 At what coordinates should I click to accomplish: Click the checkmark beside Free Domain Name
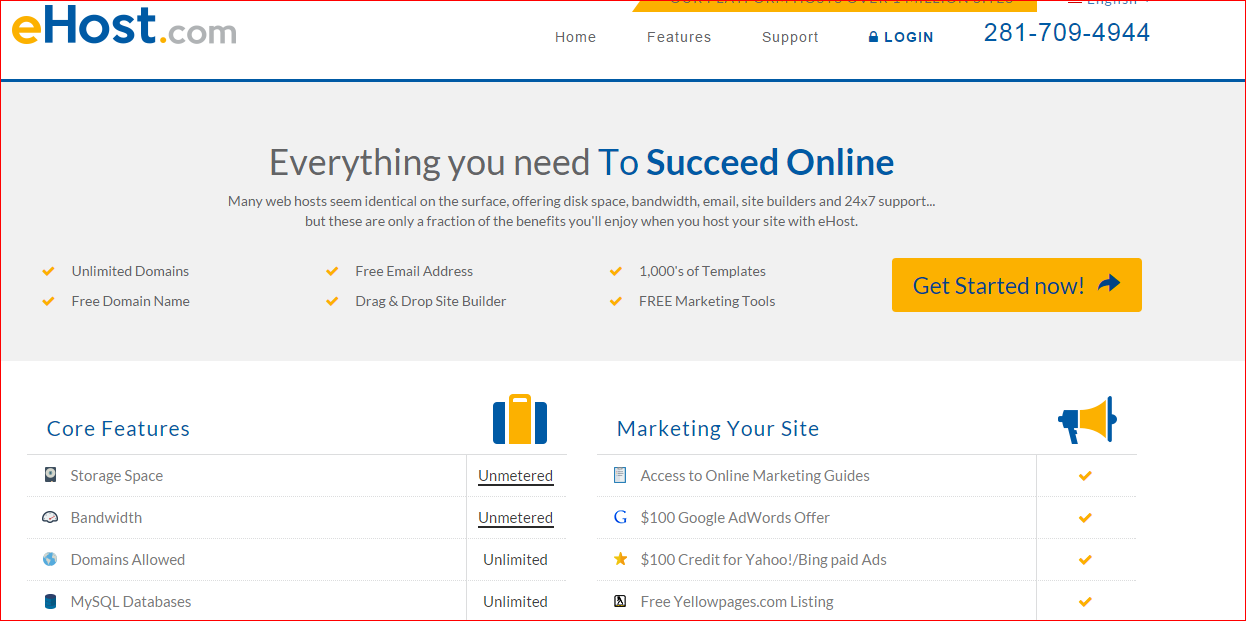click(48, 301)
